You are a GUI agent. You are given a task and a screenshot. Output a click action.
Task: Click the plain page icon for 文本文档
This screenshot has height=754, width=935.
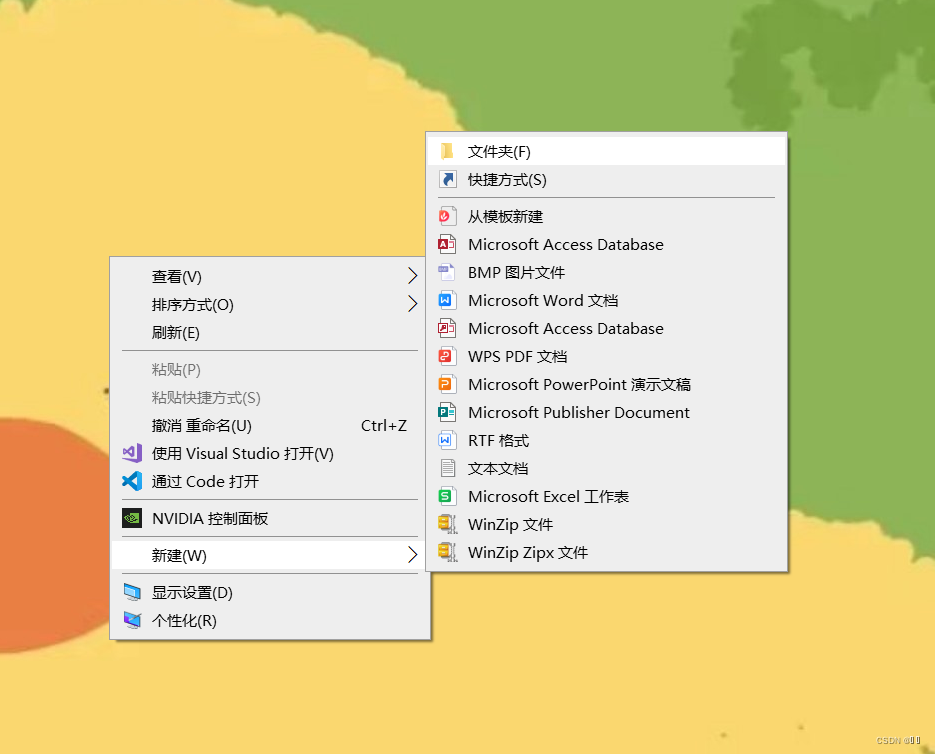point(447,468)
